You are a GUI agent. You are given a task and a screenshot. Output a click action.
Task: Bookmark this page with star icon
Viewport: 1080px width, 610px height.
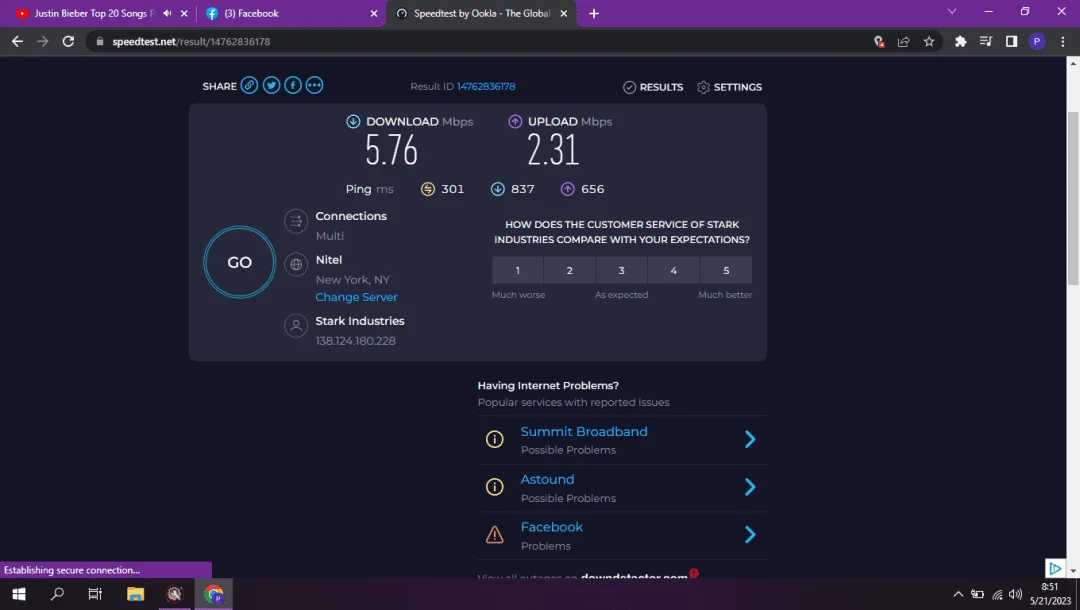(x=928, y=41)
